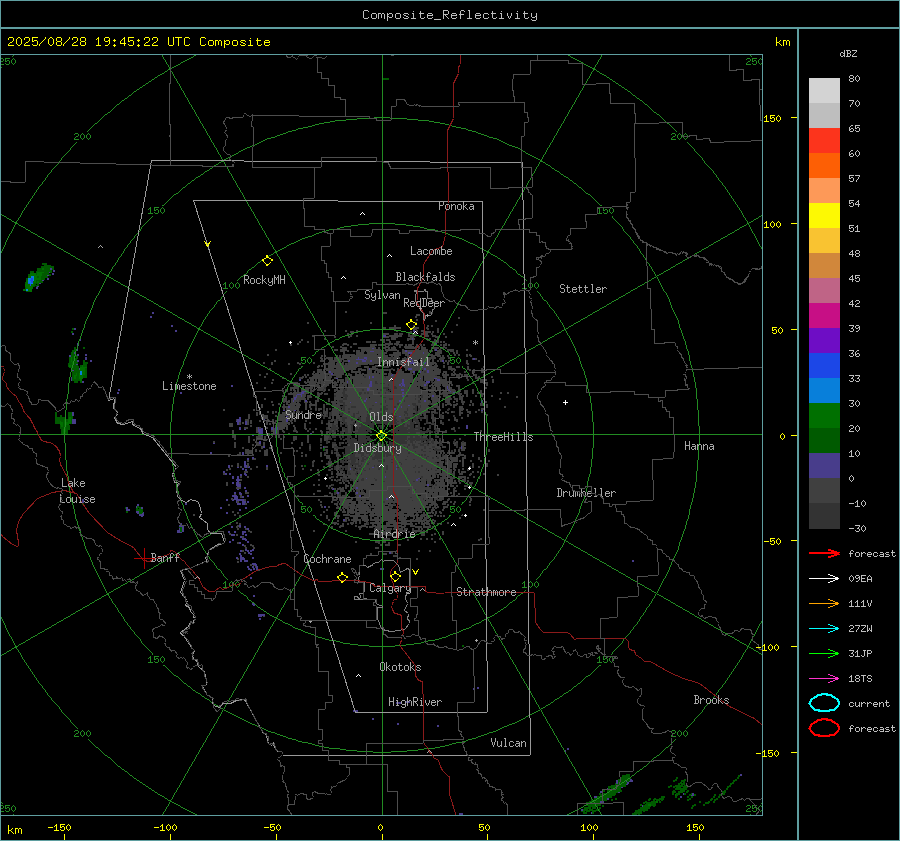Click the red cross marker at Banff
Image resolution: width=900 pixels, height=841 pixels.
(x=143, y=558)
